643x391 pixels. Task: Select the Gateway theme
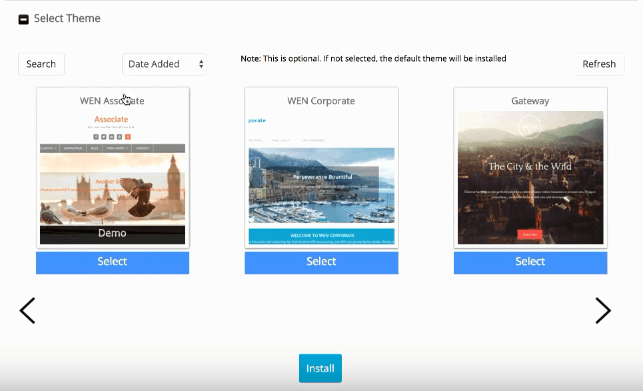530,262
